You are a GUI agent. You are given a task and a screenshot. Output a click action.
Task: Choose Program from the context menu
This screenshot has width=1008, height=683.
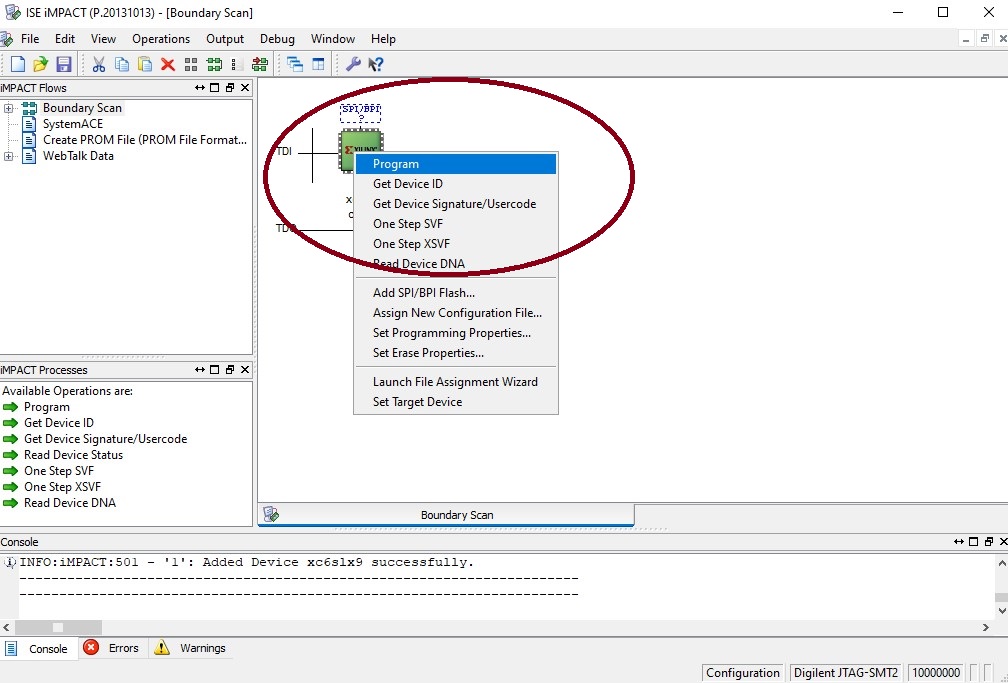tap(456, 164)
